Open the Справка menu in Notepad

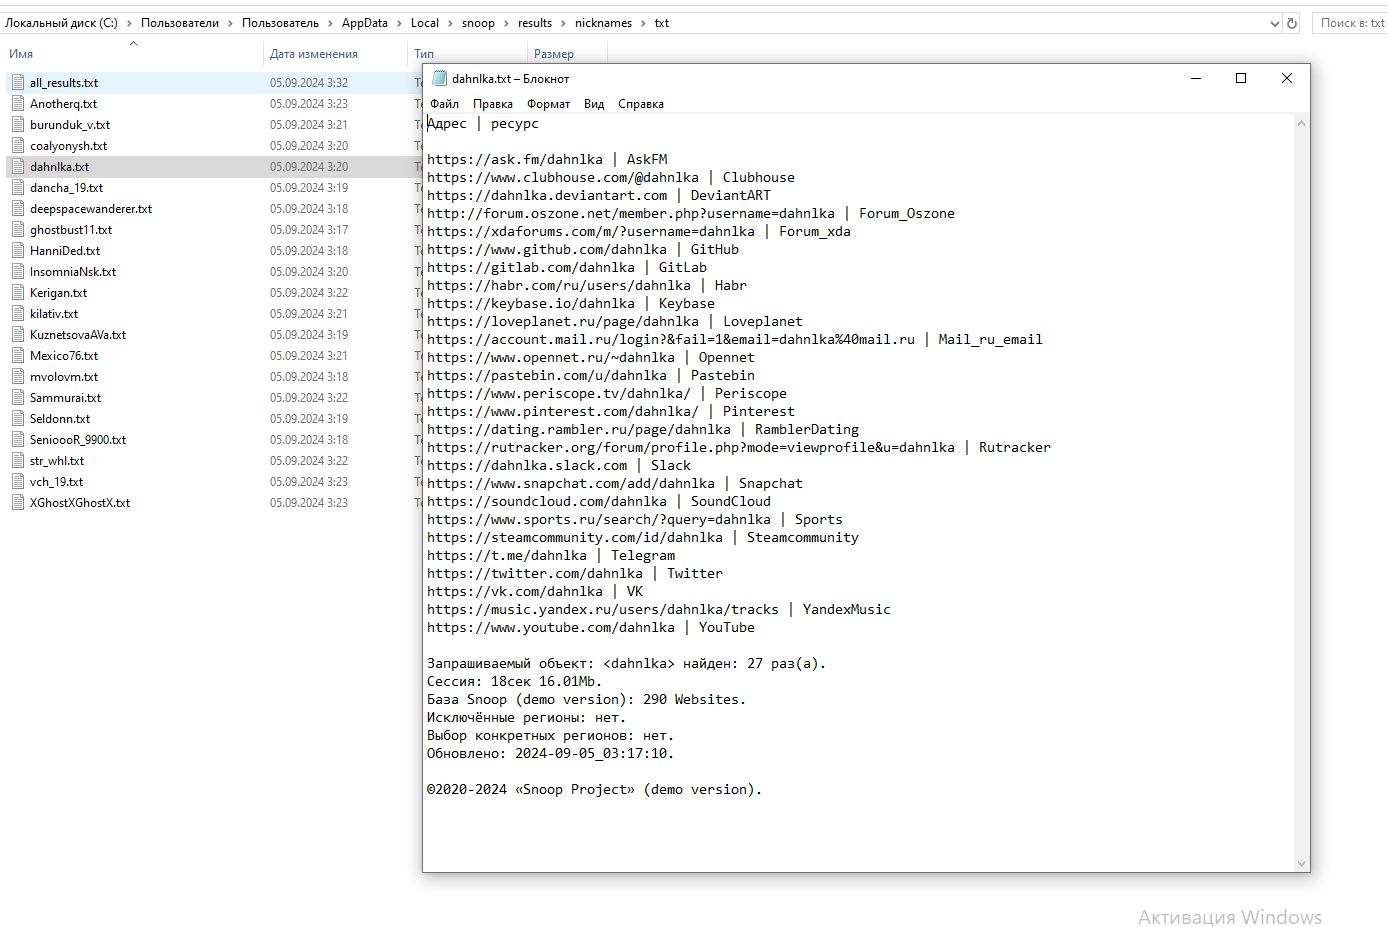(x=641, y=104)
